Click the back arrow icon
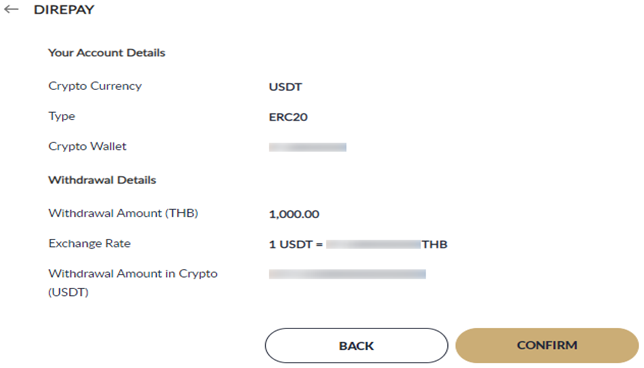Screen dimensions: 644x368 pos(12,9)
